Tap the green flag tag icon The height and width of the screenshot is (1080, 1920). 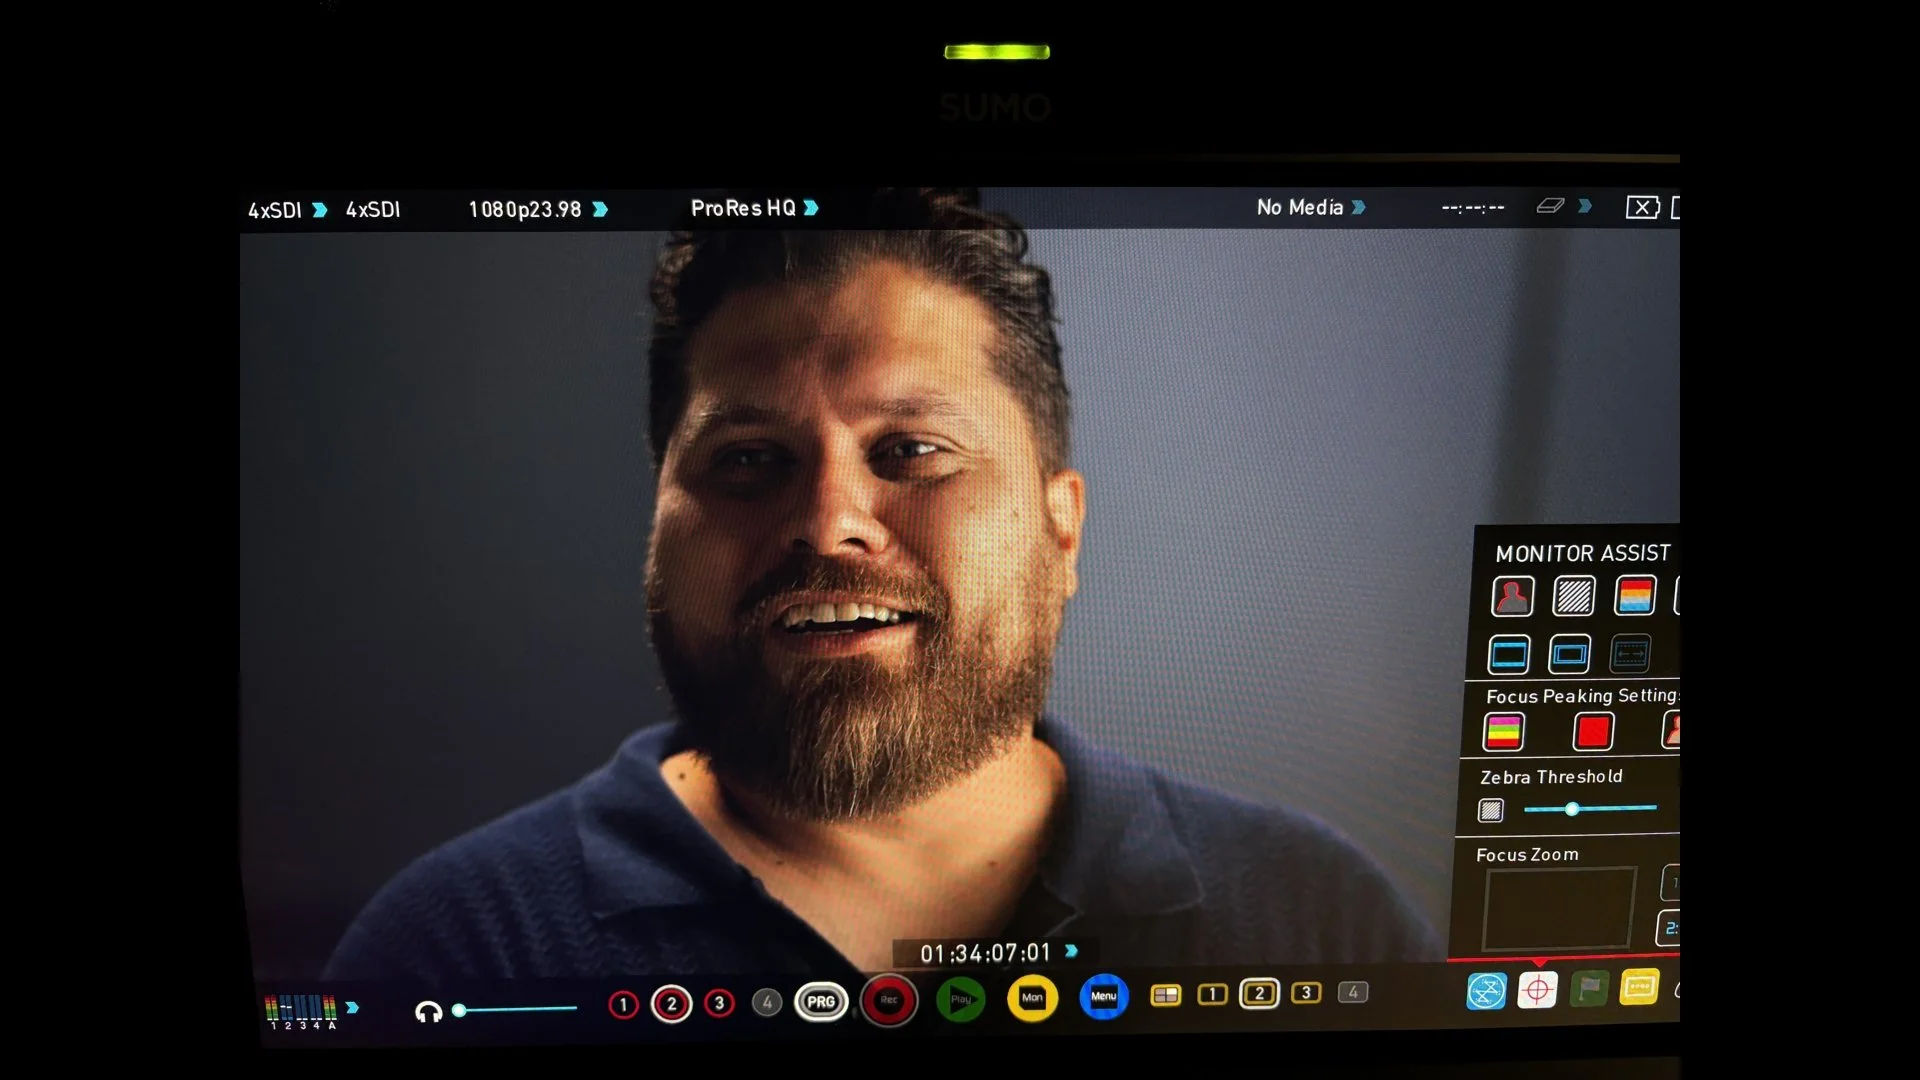tap(1589, 989)
